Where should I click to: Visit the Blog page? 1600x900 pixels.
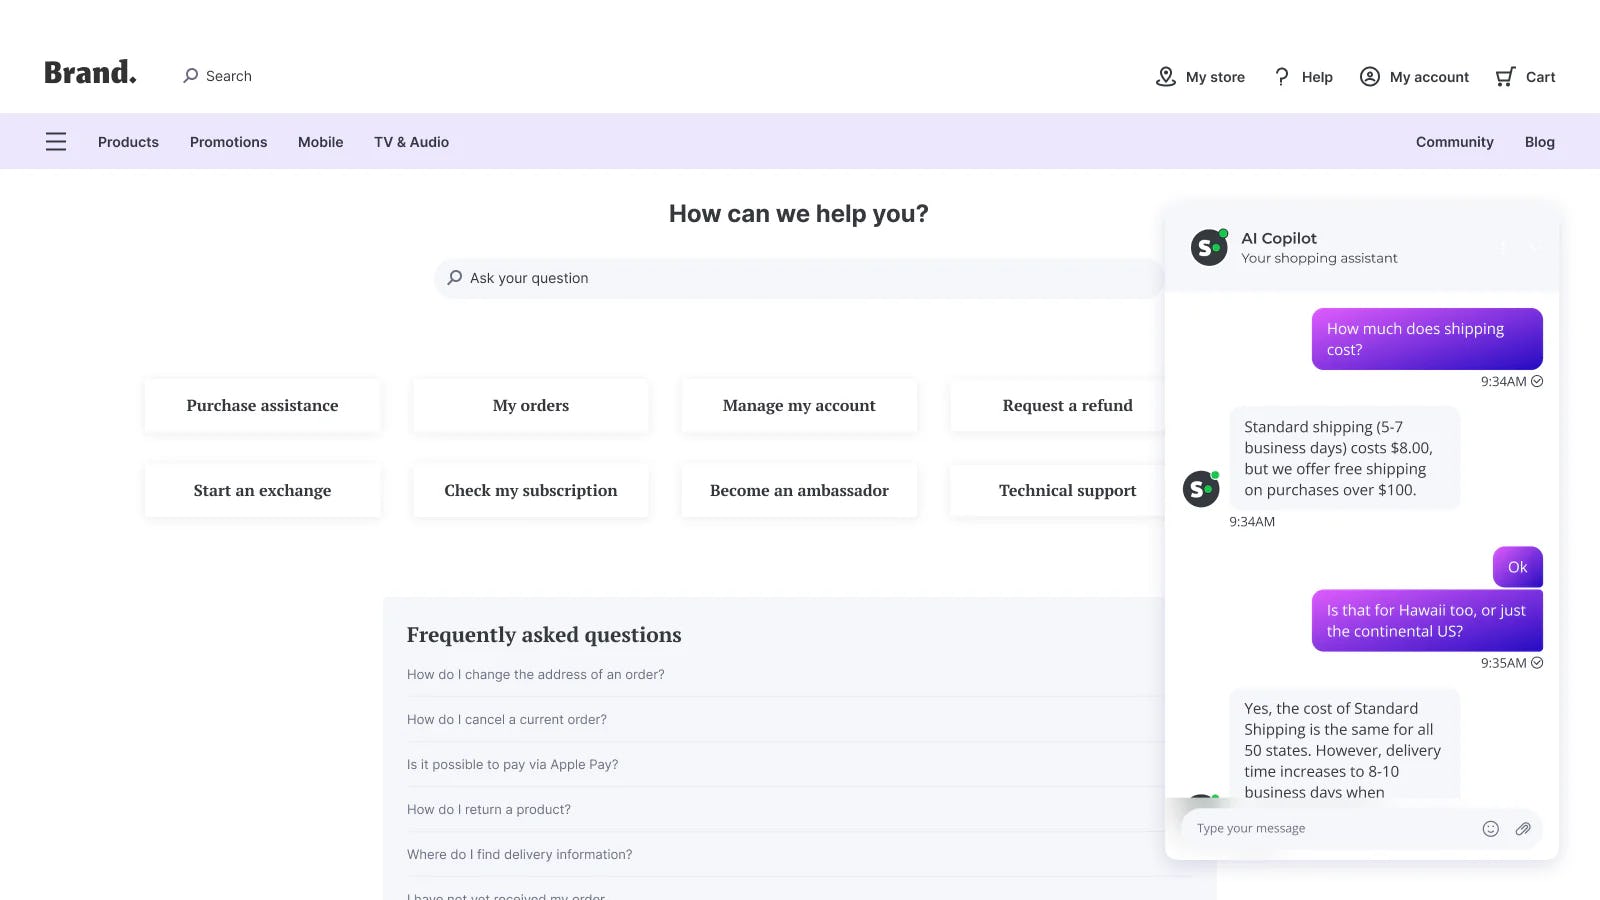pos(1539,142)
